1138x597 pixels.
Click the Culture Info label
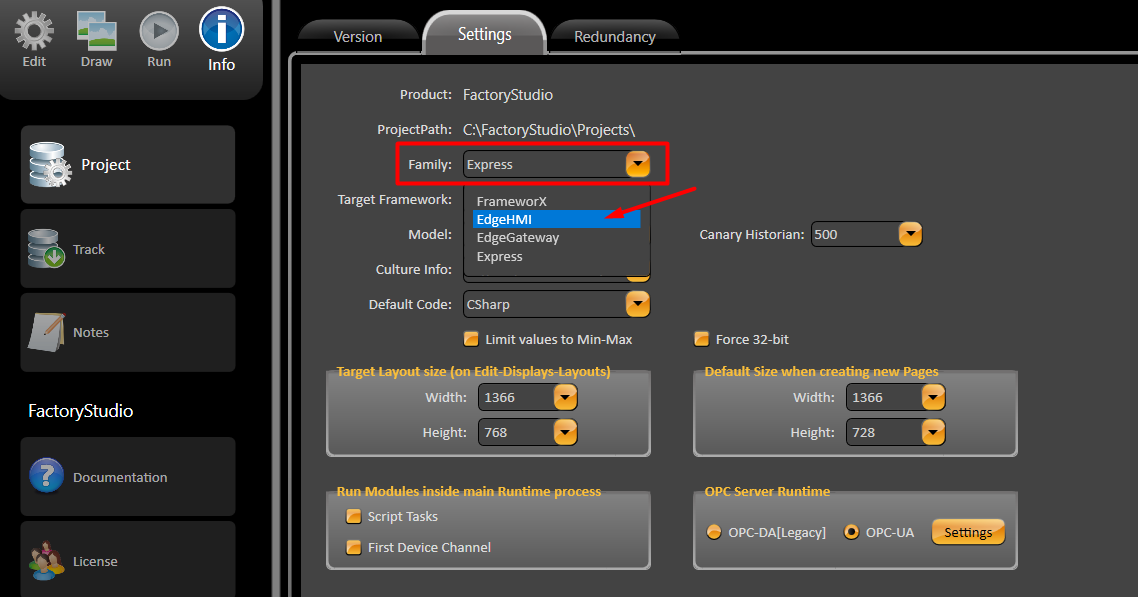(x=414, y=269)
